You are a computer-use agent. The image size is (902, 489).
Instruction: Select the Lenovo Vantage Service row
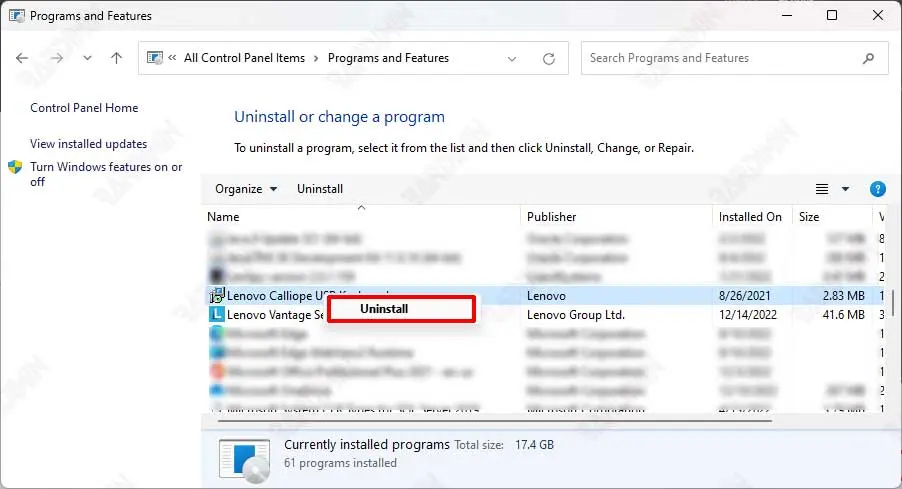click(544, 315)
